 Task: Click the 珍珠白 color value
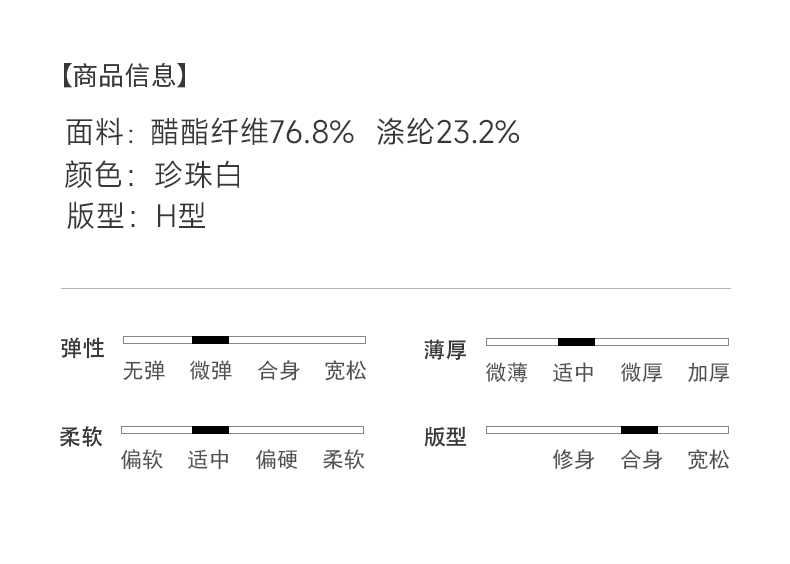pos(198,175)
